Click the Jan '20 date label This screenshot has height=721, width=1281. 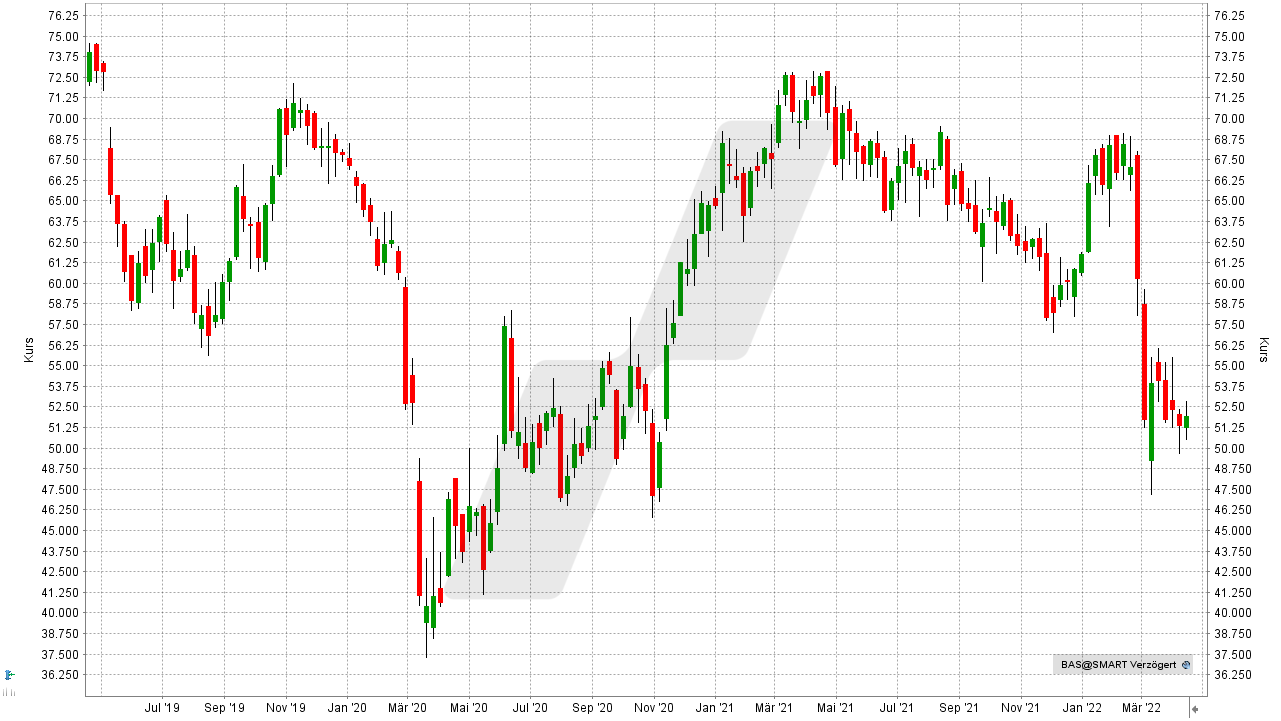point(347,708)
